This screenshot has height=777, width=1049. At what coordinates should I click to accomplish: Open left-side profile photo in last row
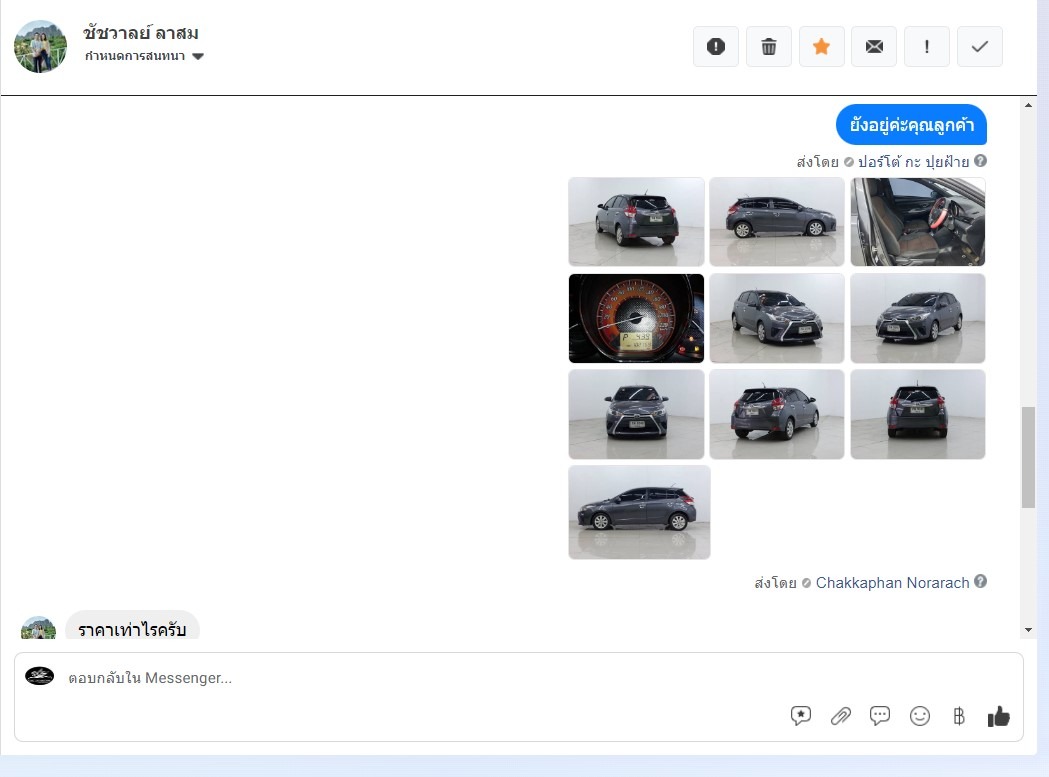(640, 512)
